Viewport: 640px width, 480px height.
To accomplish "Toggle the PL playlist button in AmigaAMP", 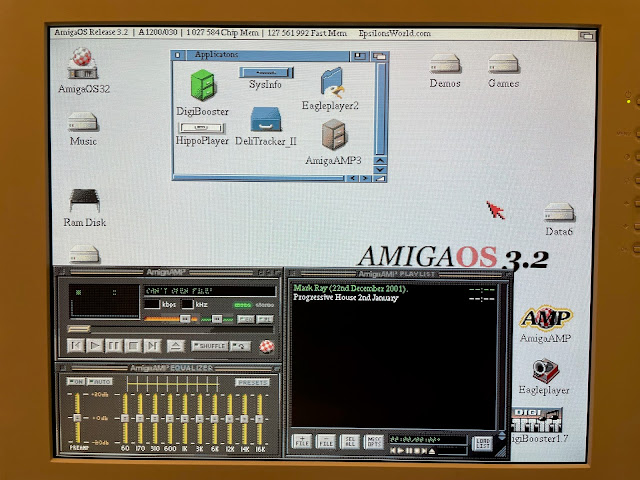I will (x=265, y=319).
